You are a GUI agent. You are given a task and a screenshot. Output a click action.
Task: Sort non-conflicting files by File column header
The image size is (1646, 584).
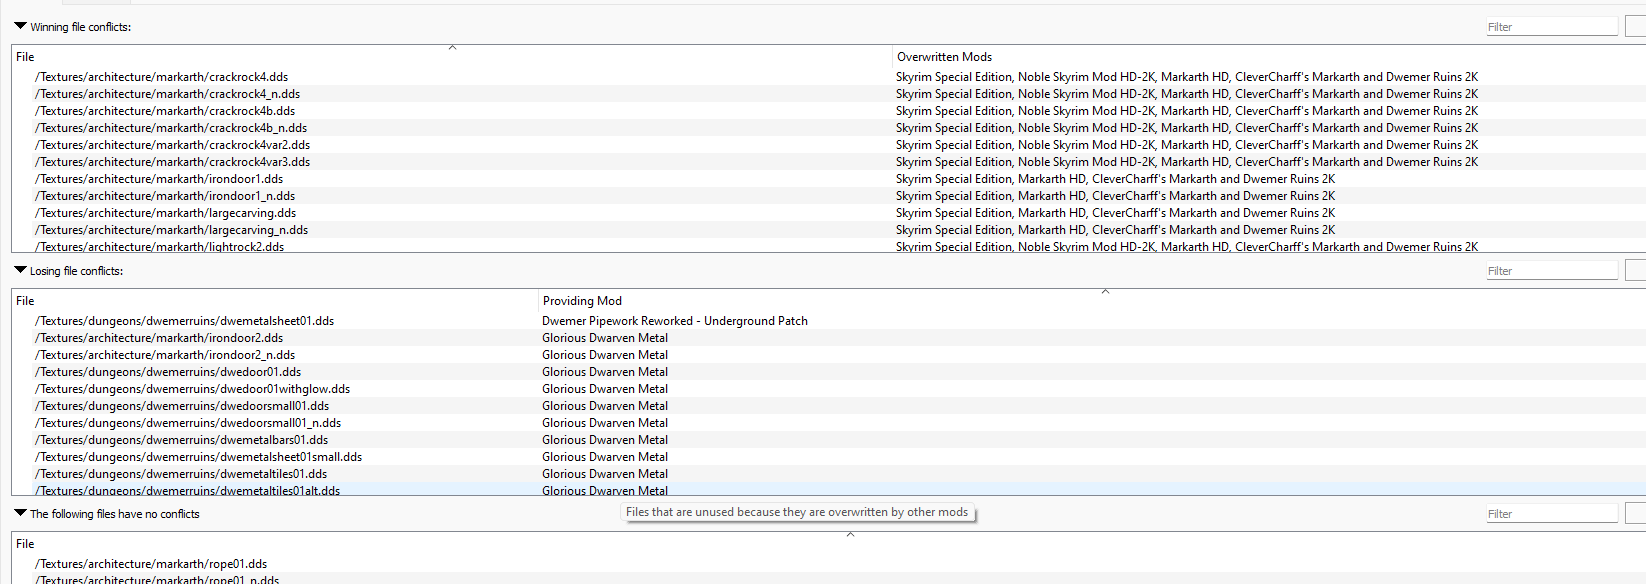[829, 544]
